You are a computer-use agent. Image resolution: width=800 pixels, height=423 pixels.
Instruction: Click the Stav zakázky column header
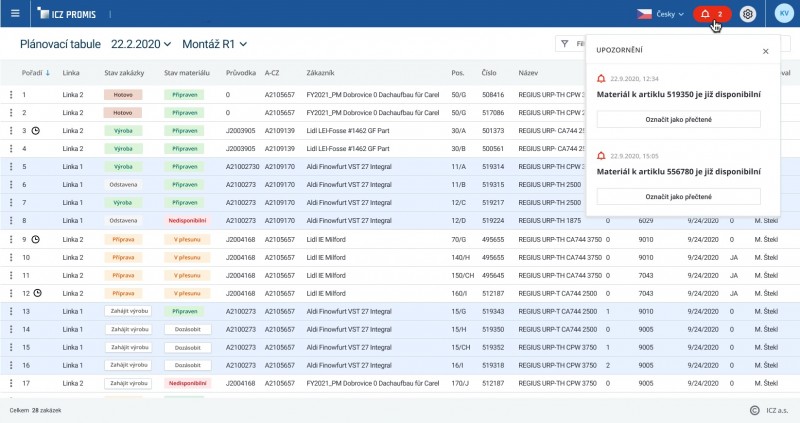123,73
